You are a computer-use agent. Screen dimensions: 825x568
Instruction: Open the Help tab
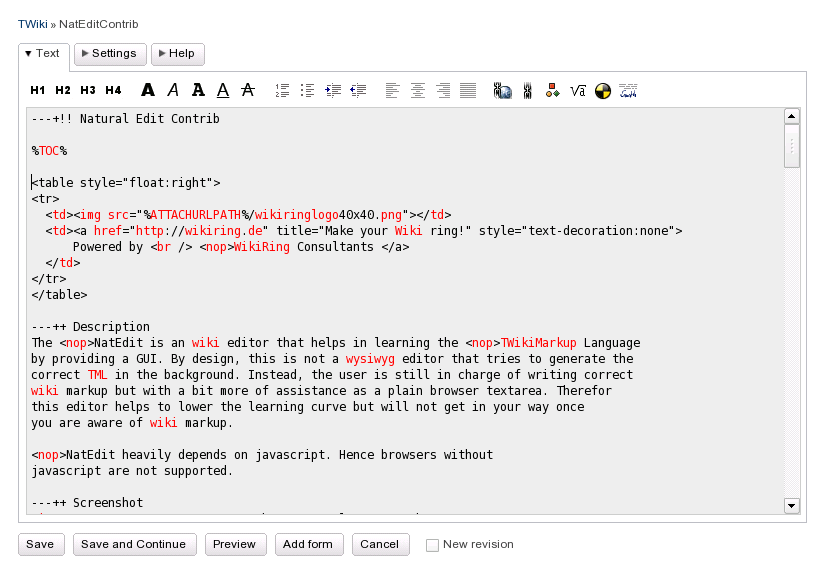(x=177, y=54)
